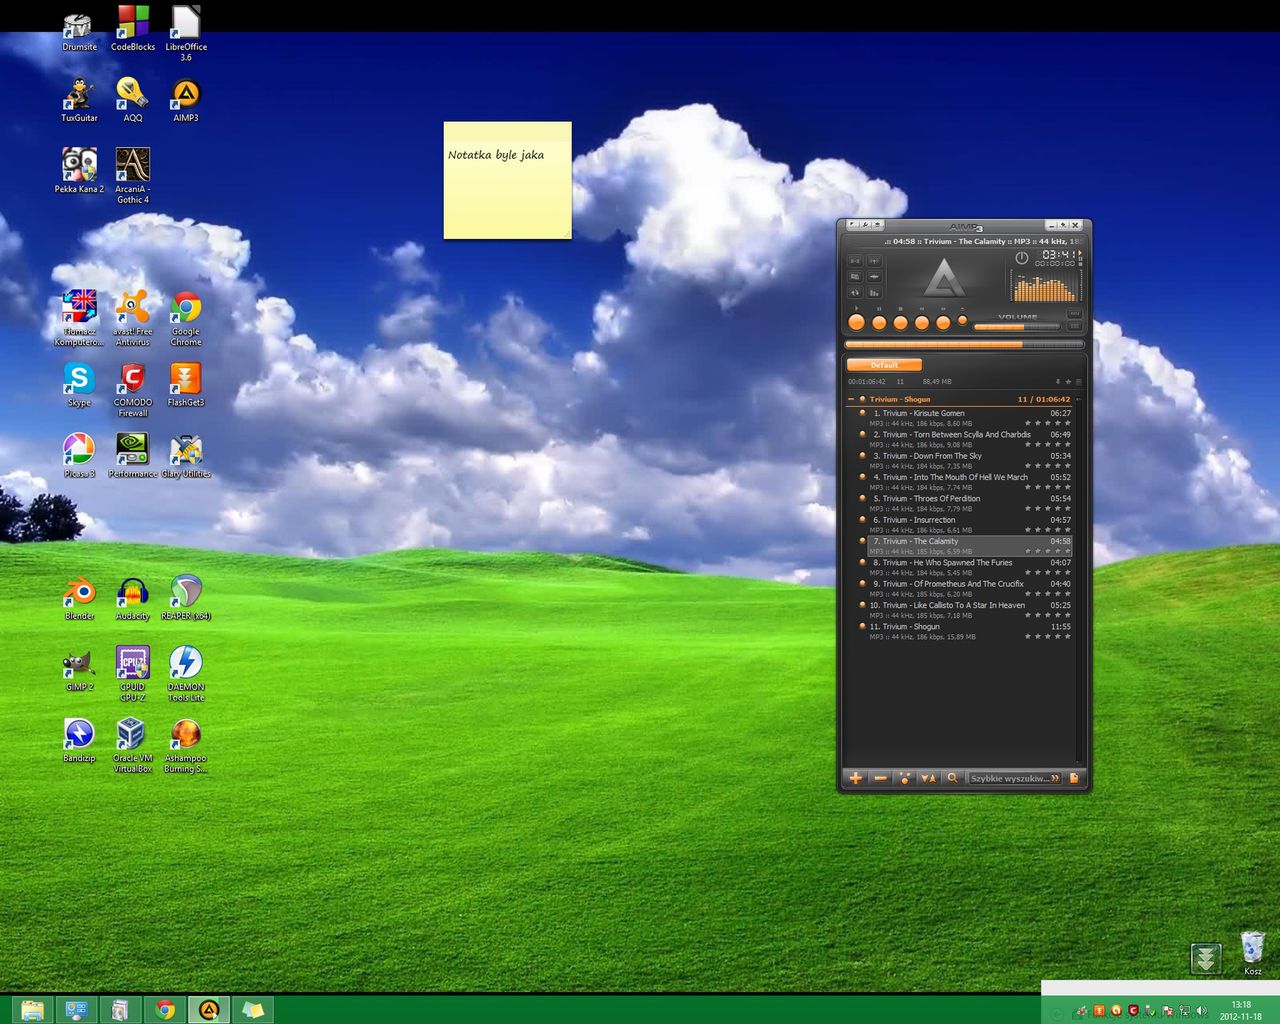Open the AIMP3 desktop shortcut
The width and height of the screenshot is (1280, 1024).
[x=186, y=100]
